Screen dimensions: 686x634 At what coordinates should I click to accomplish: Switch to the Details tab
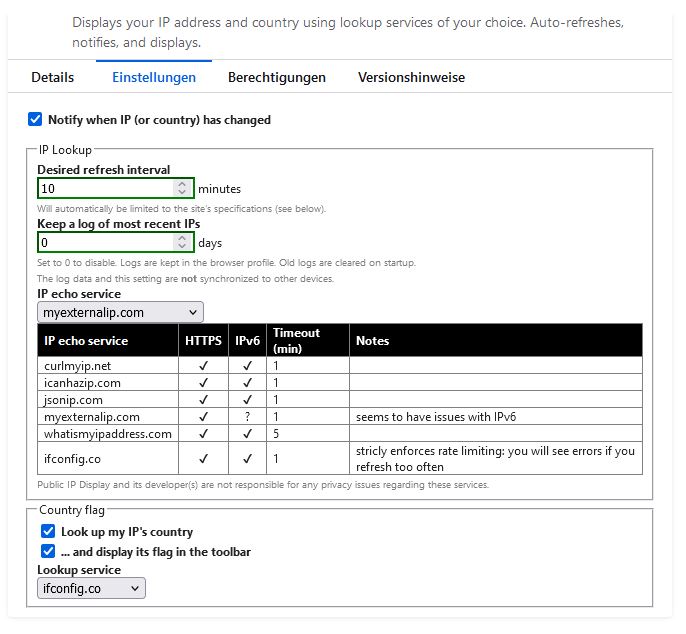[x=53, y=77]
